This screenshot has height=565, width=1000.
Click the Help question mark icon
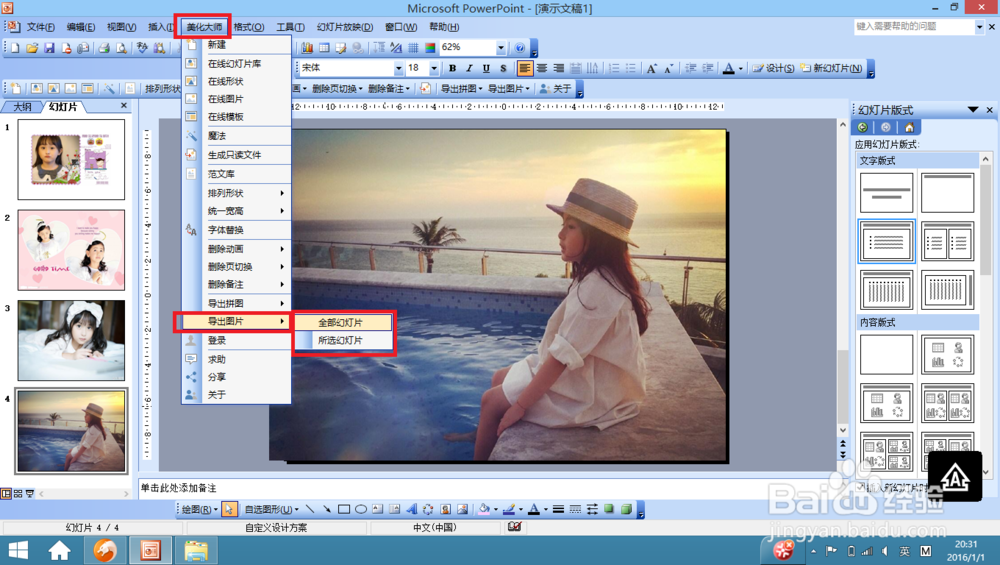[x=520, y=48]
